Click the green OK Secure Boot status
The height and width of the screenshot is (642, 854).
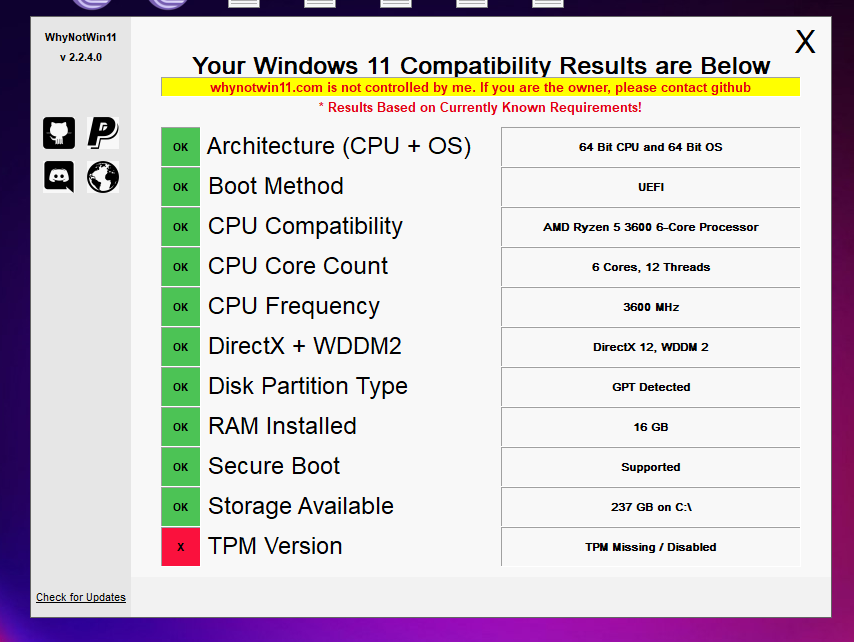coord(180,467)
